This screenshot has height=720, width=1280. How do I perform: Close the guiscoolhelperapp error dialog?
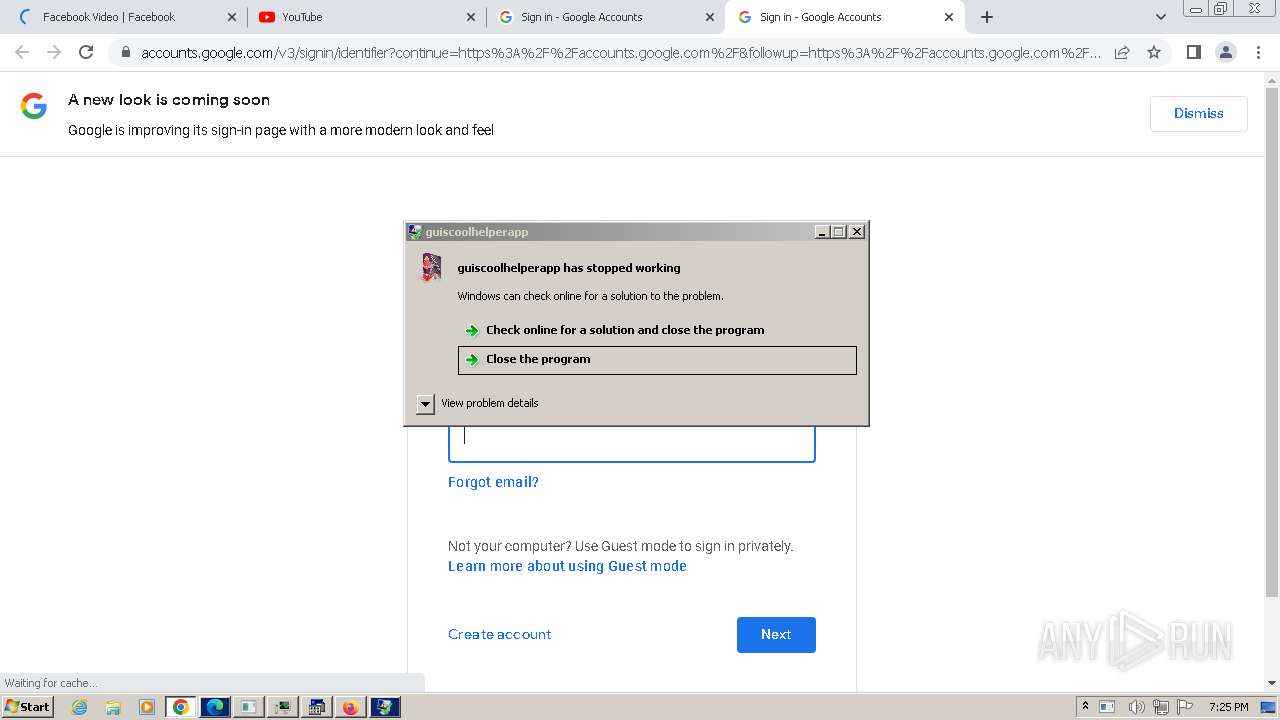click(x=857, y=232)
